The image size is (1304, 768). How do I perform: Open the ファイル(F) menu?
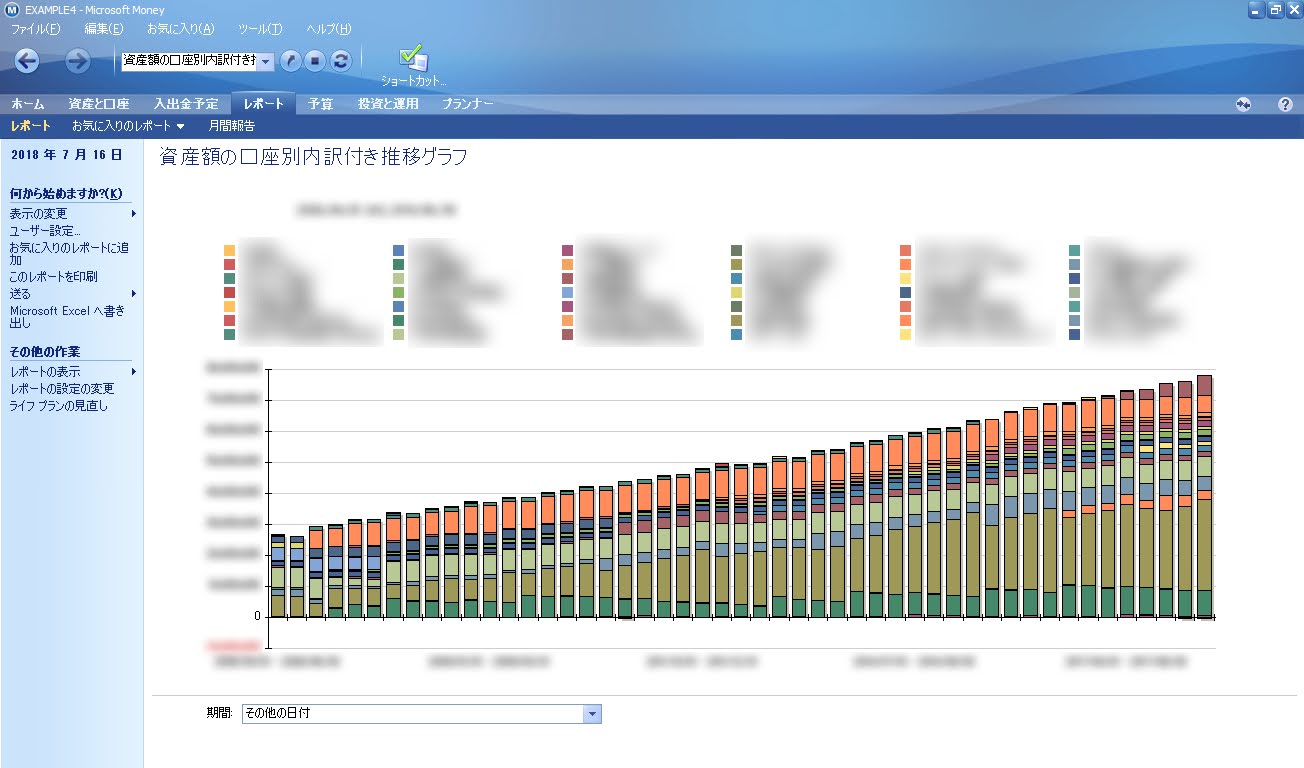[36, 29]
